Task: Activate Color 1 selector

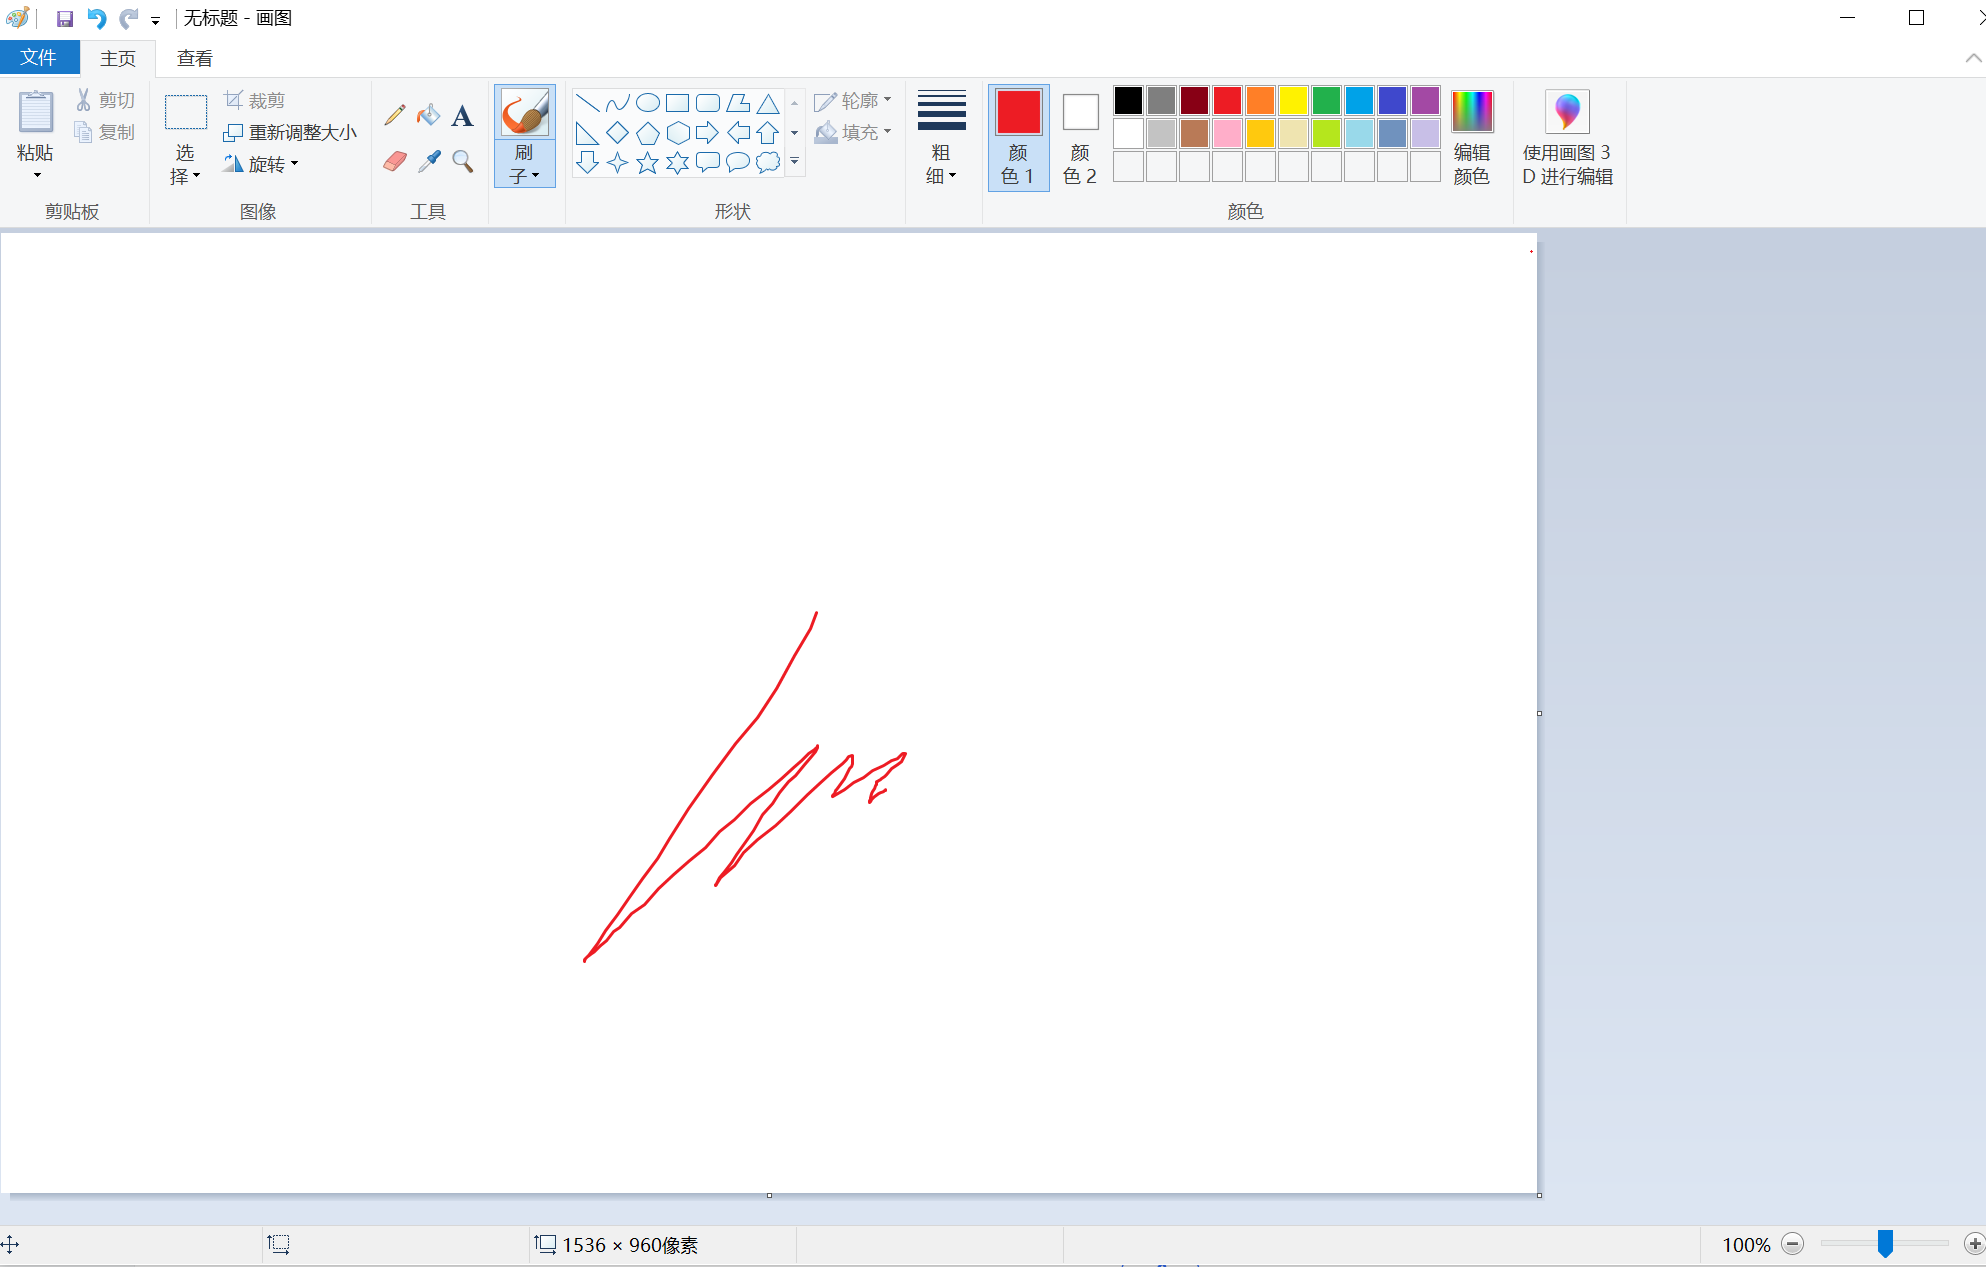Action: coord(1018,137)
